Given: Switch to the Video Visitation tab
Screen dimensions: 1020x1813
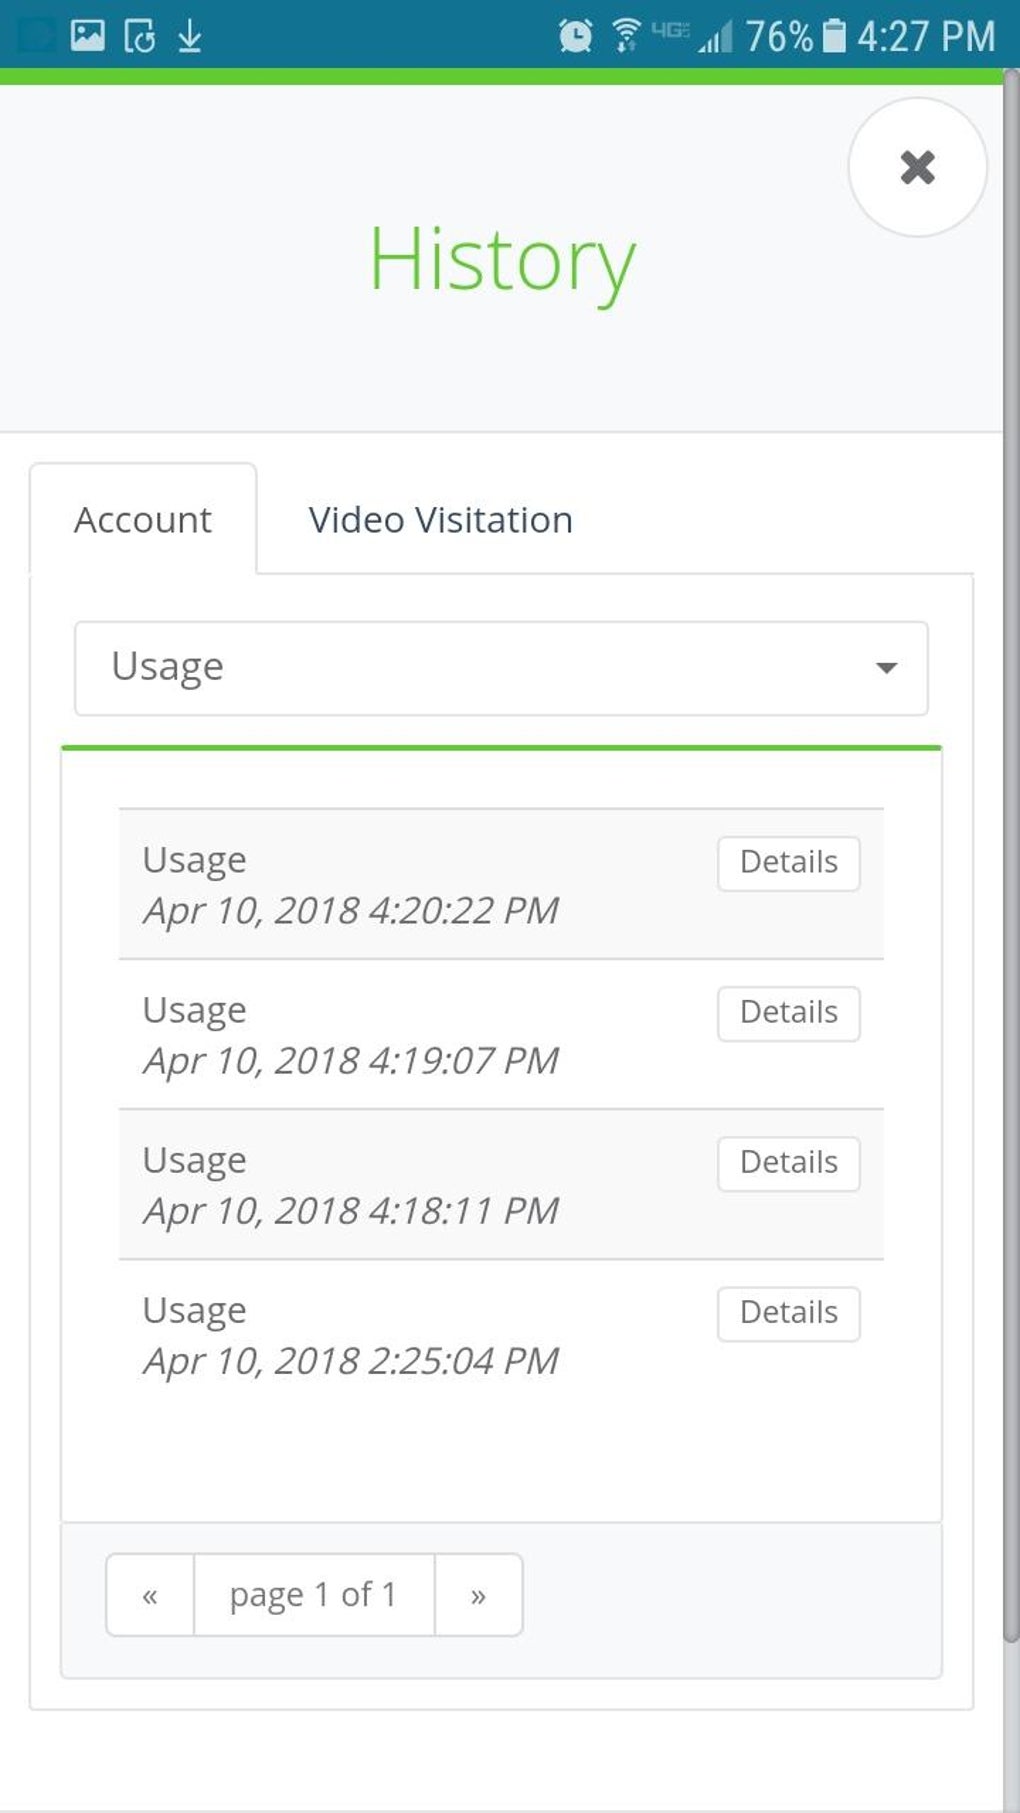Looking at the screenshot, I should 440,520.
